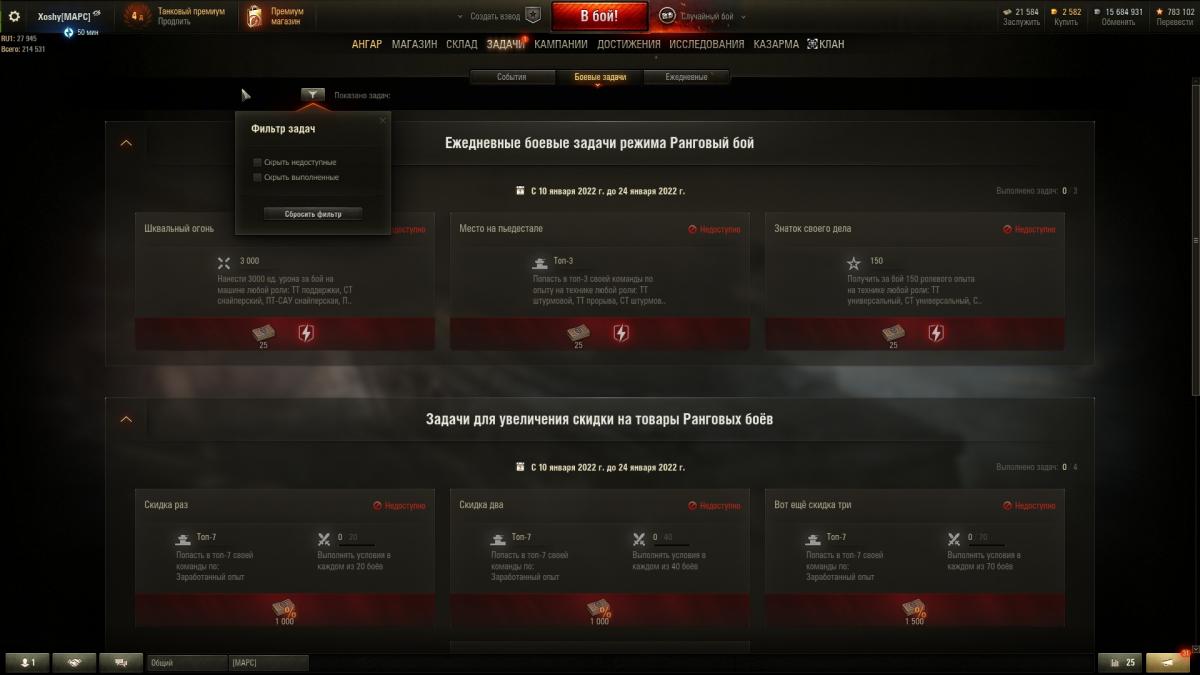1200x675 pixels.
Task: Click the page vertical scrollbar
Action: (1195, 240)
